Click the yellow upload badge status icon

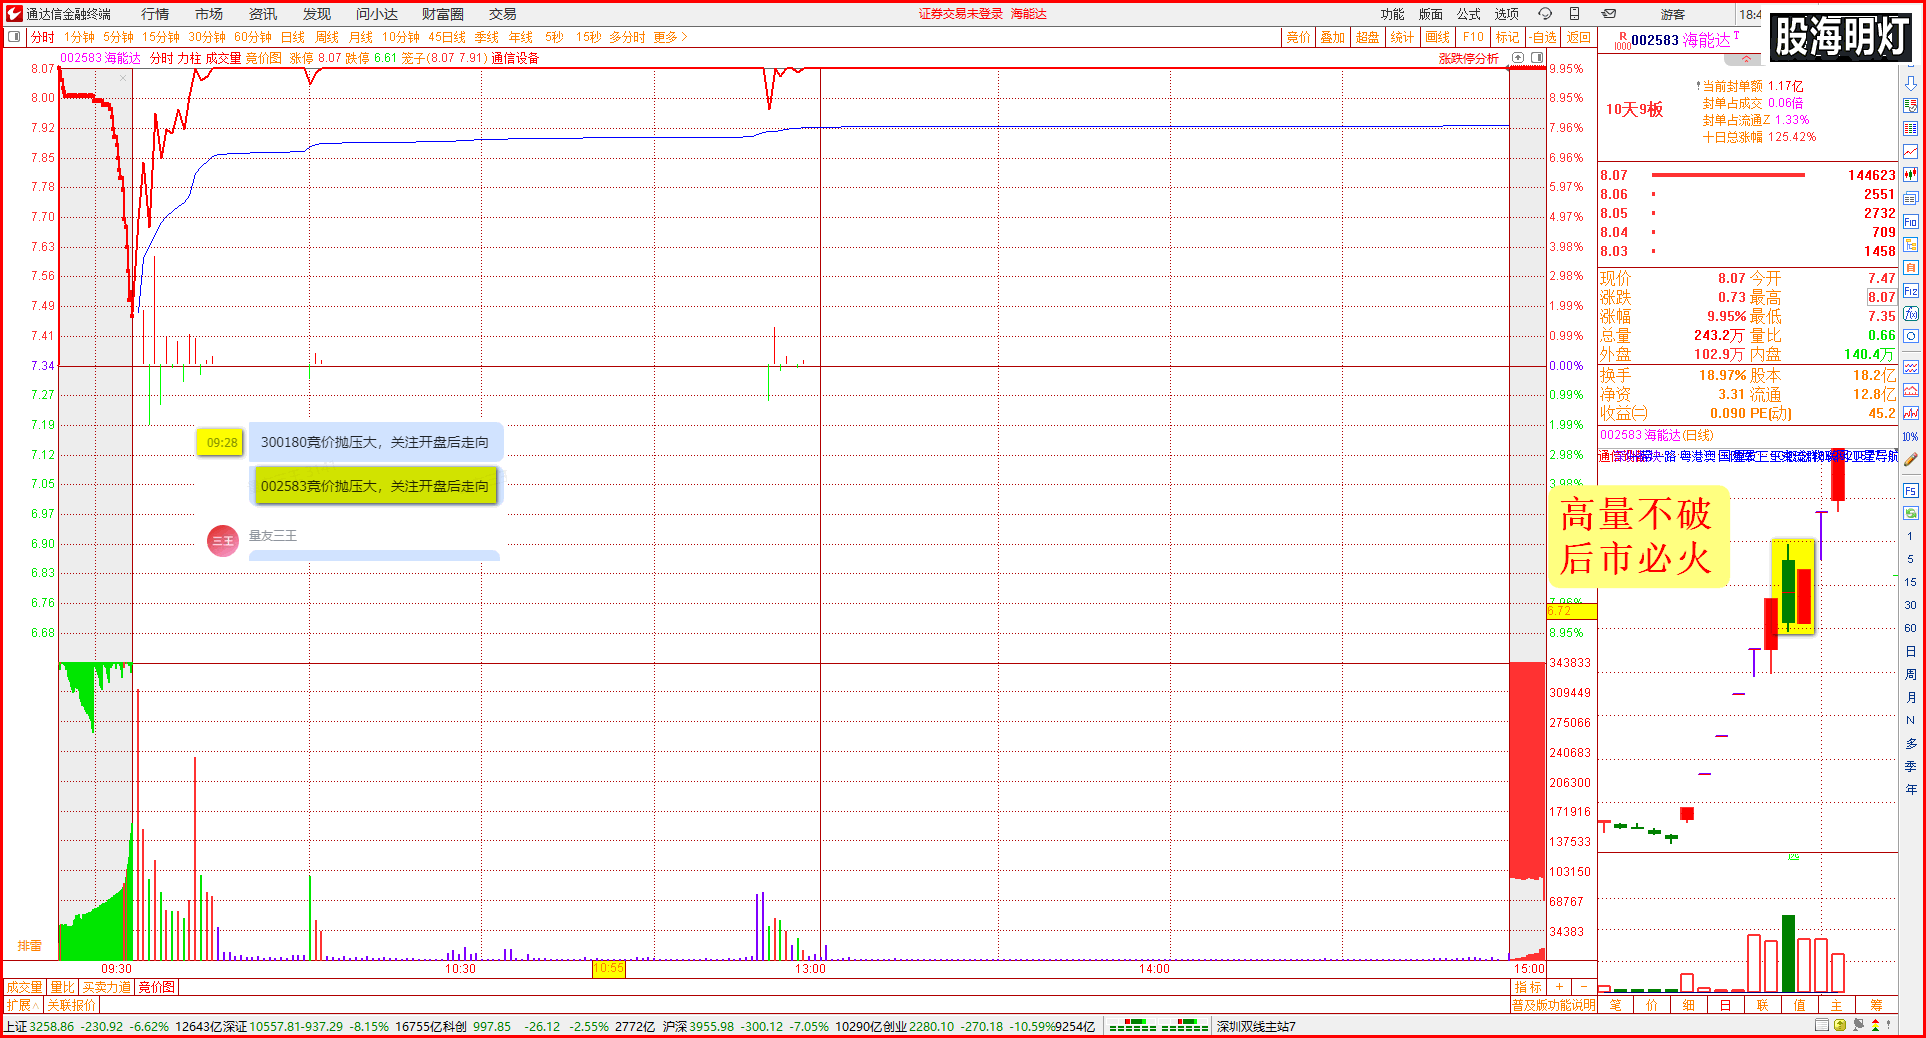[x=1841, y=1025]
